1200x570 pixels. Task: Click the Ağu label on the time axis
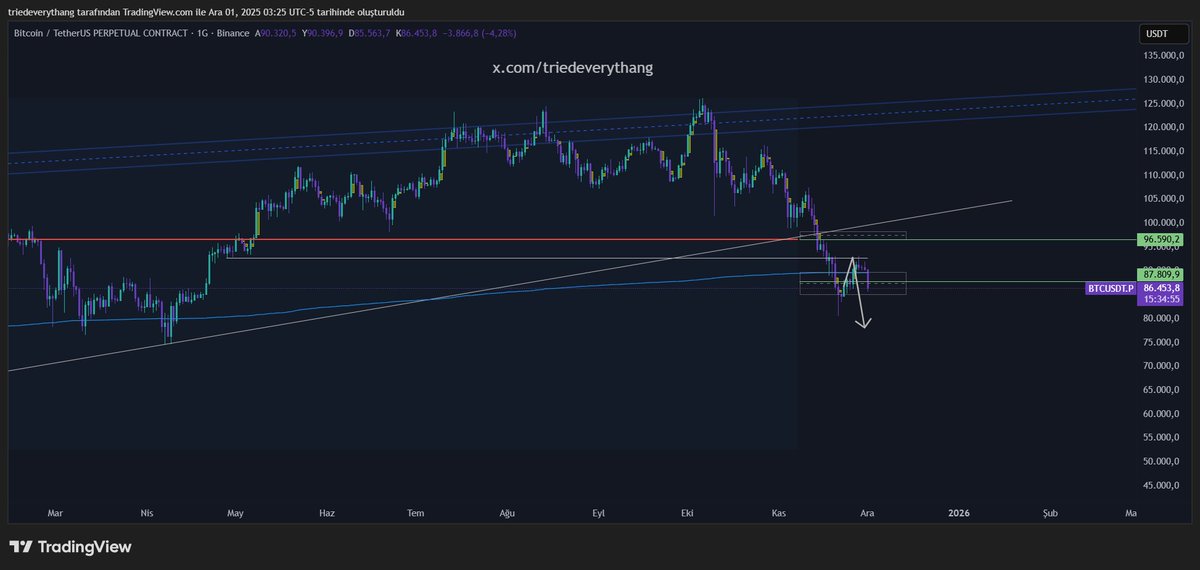(x=507, y=513)
